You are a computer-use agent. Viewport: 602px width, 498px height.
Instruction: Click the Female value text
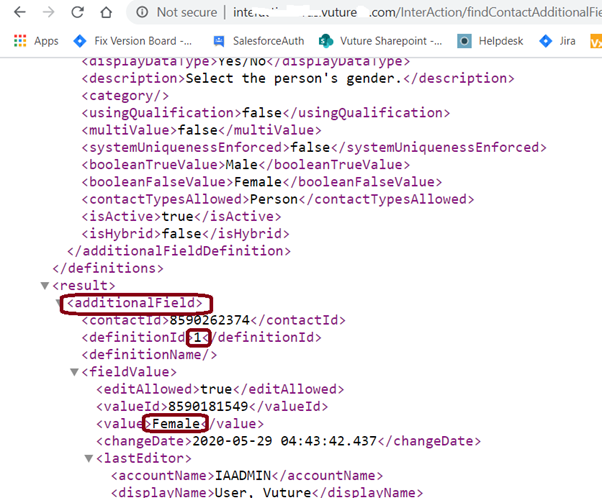tap(176, 424)
